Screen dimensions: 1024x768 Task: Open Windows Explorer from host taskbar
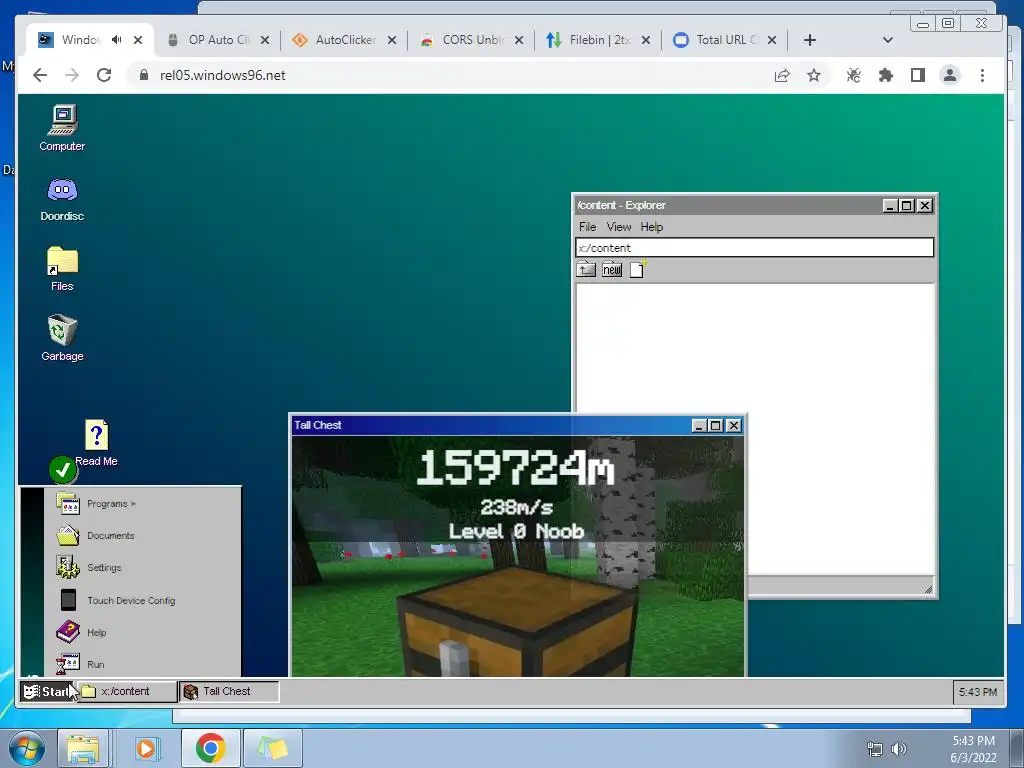[83, 748]
